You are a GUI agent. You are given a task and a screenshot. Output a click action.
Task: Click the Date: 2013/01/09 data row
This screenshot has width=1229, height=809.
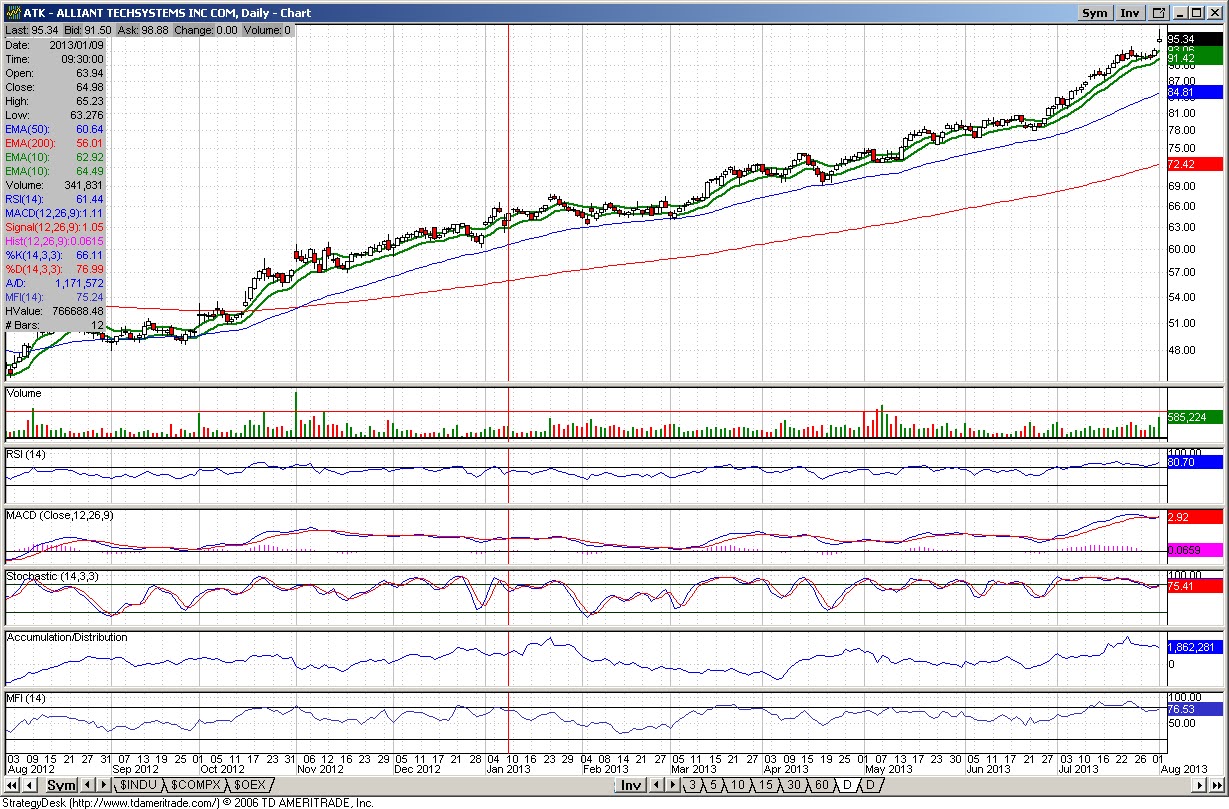pos(55,45)
